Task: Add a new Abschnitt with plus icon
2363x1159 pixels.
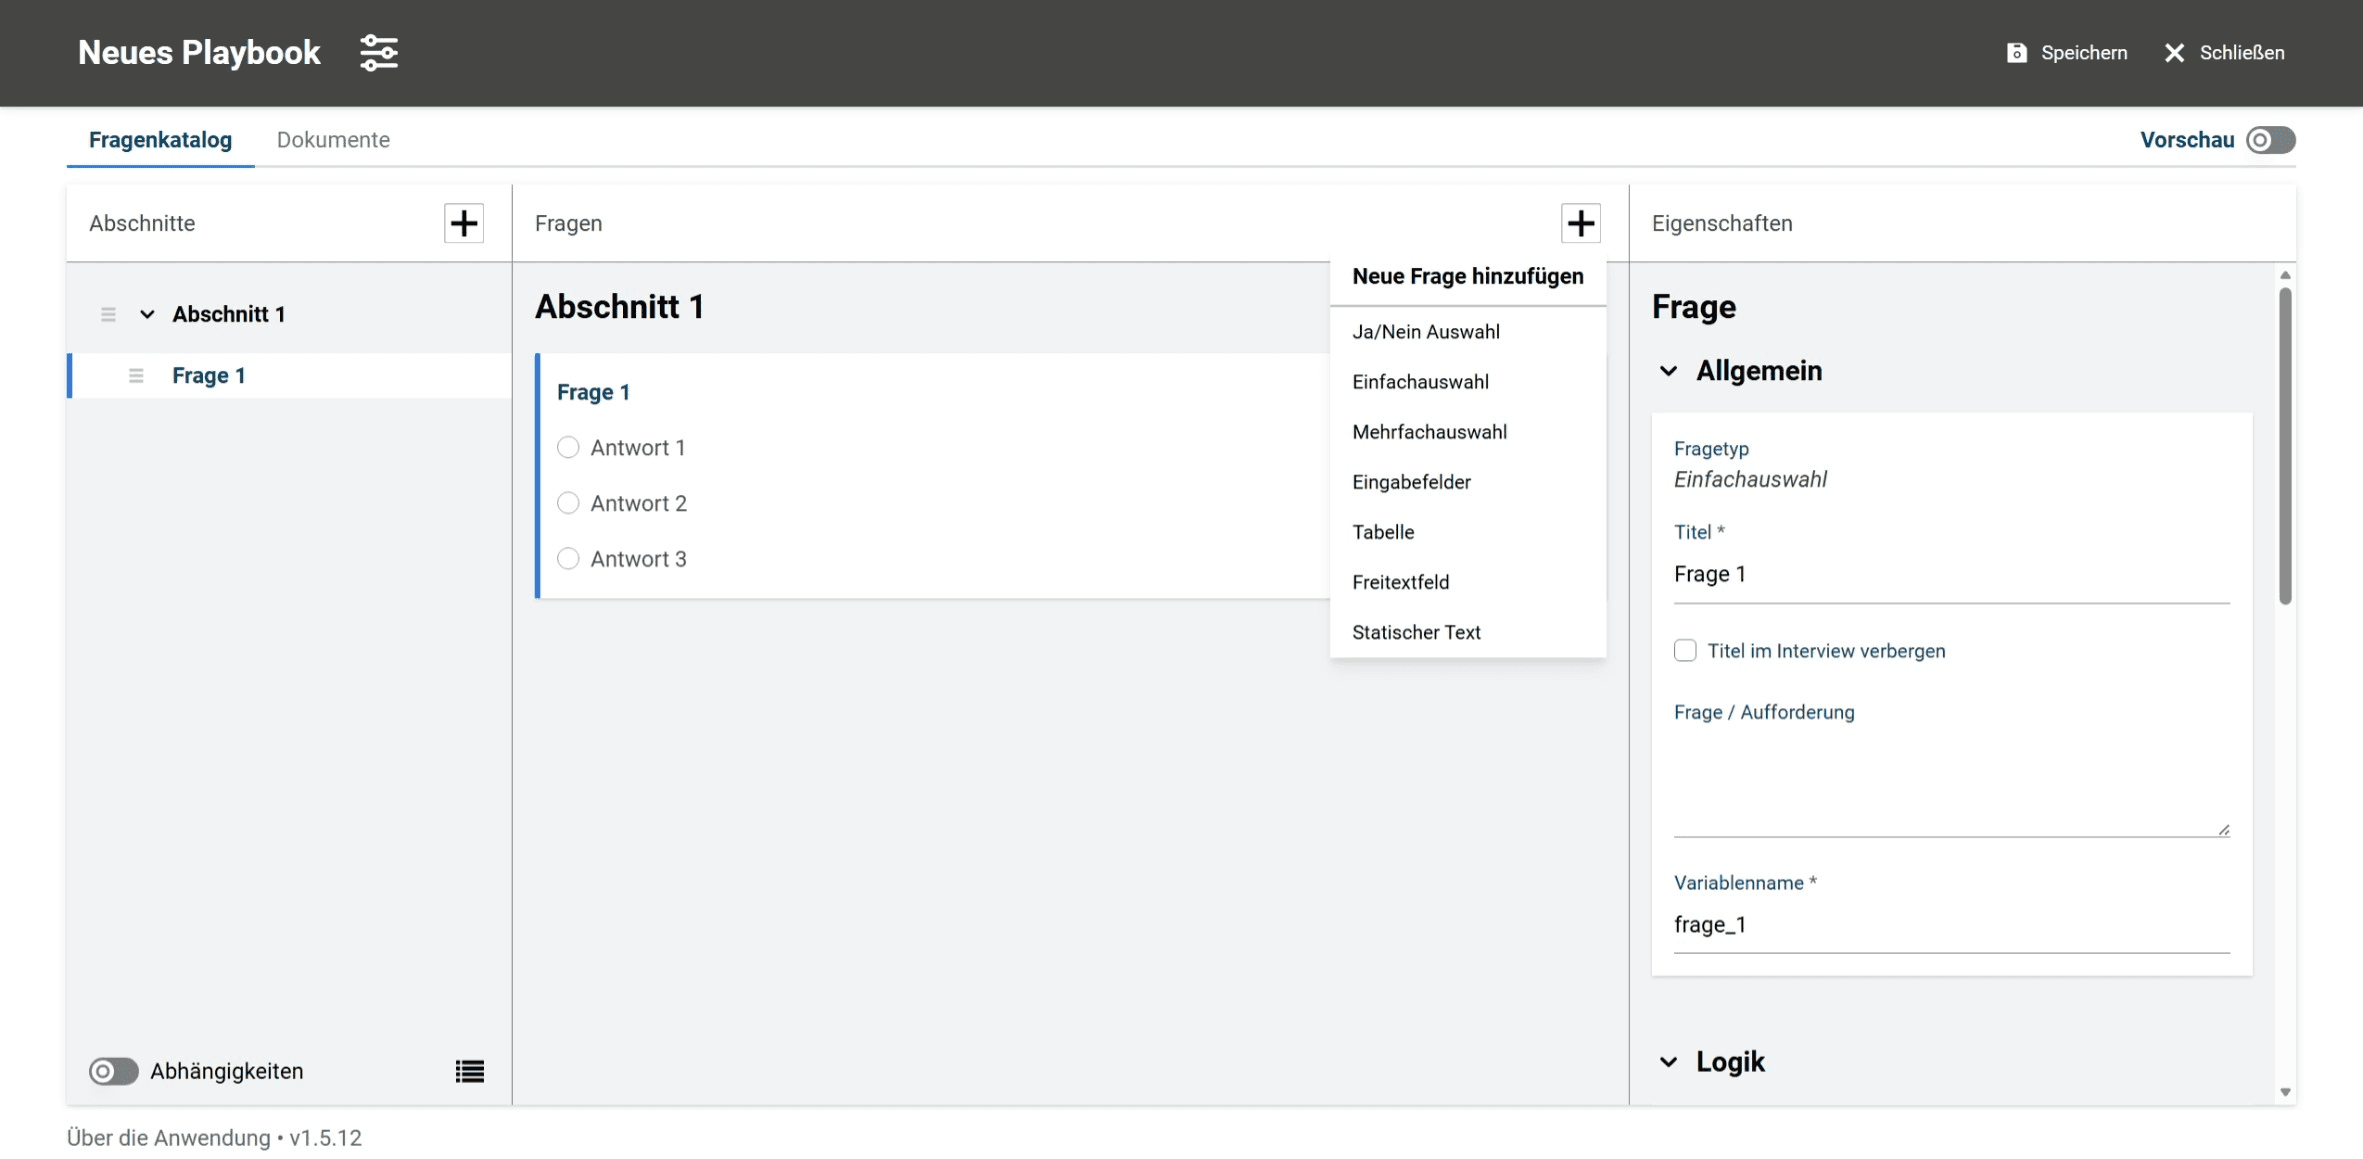Action: point(463,223)
